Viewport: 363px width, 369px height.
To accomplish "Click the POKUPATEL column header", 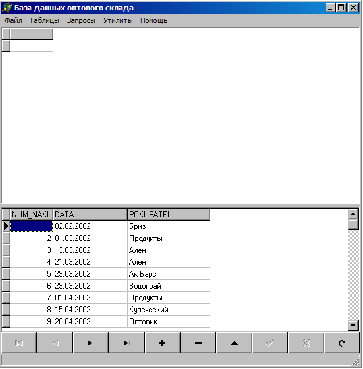I will point(169,214).
